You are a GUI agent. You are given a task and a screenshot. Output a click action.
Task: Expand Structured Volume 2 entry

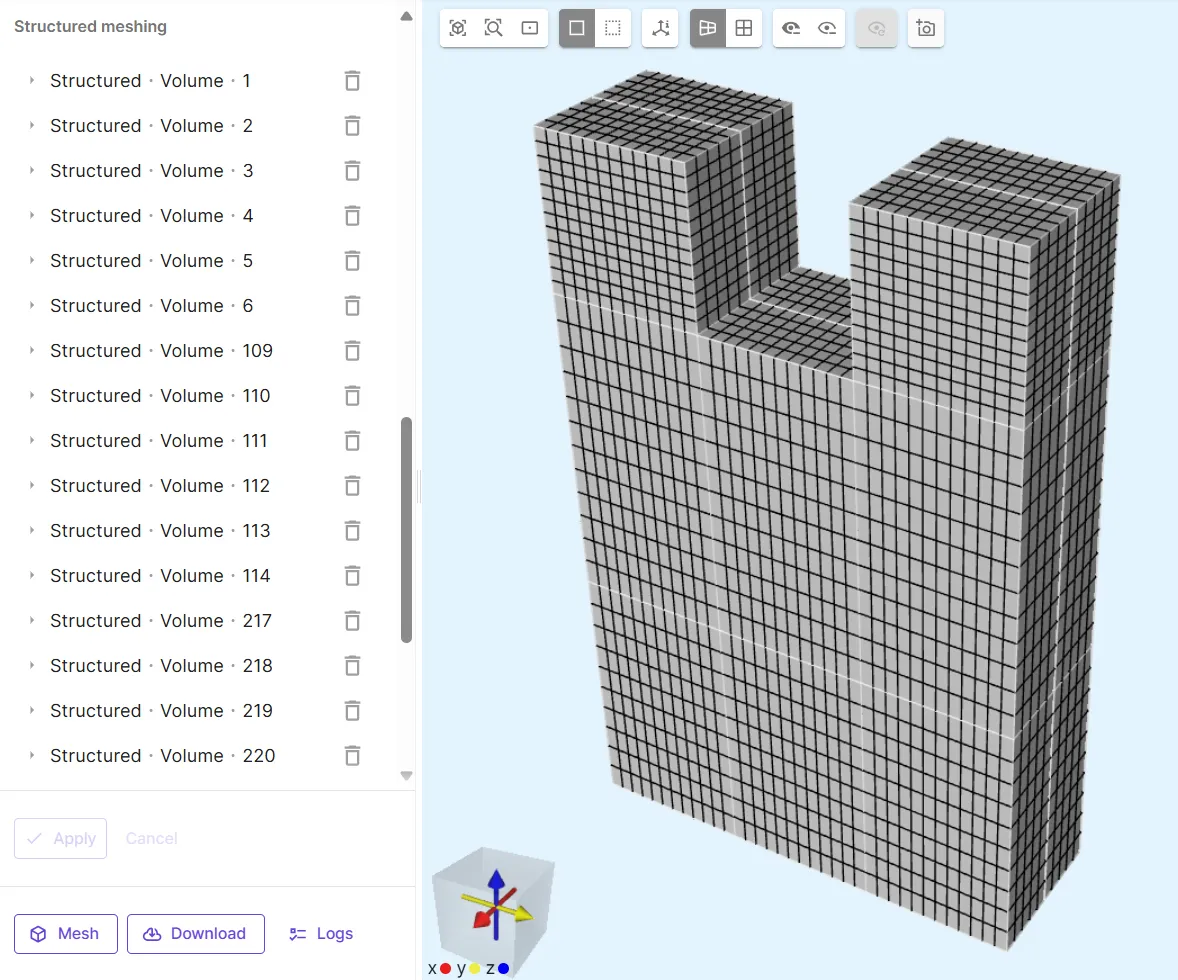tap(32, 126)
